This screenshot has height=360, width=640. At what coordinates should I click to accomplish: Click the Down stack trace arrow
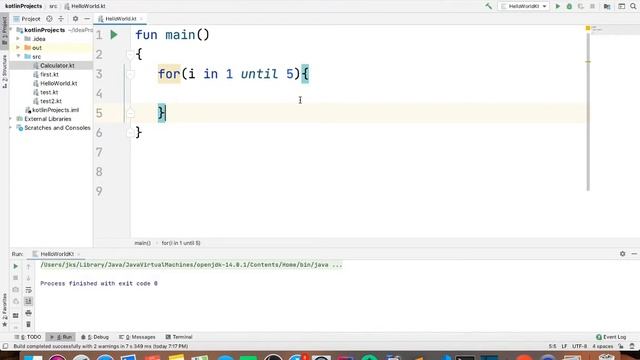(28, 278)
